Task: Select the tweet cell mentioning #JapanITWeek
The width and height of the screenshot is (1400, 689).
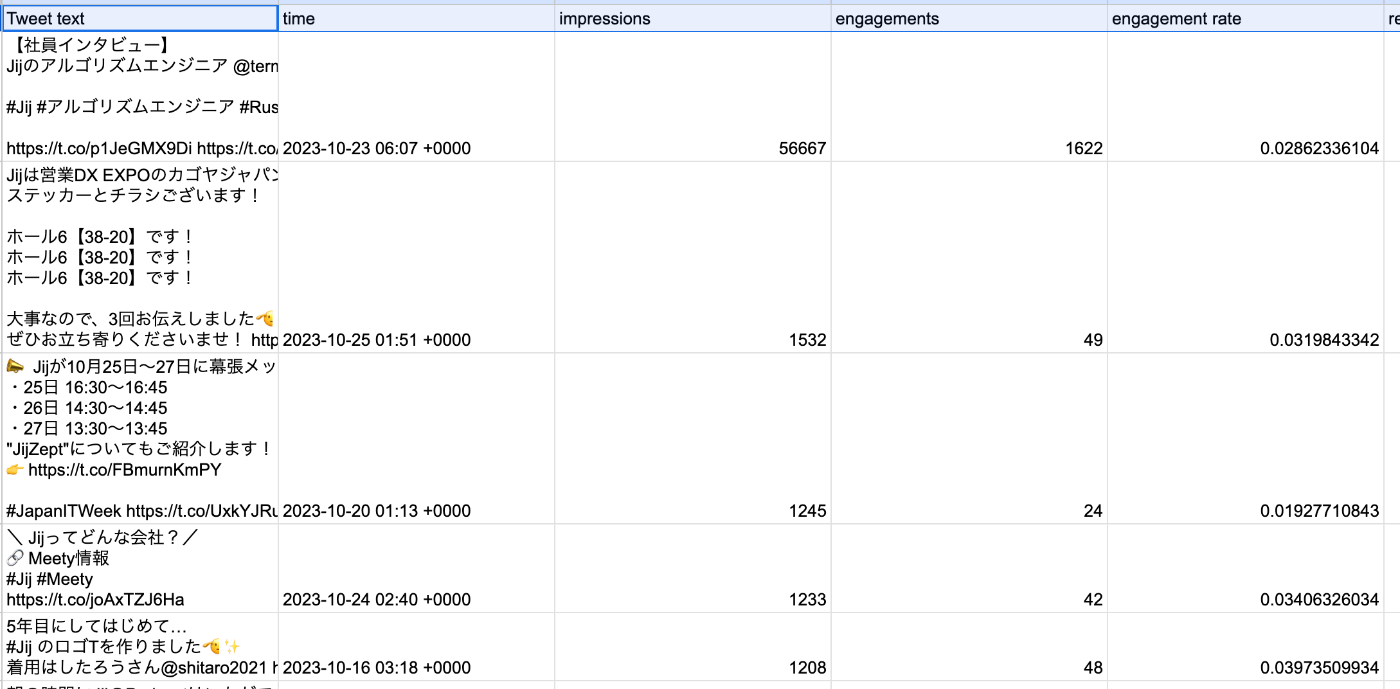Action: pyautogui.click(x=140, y=438)
